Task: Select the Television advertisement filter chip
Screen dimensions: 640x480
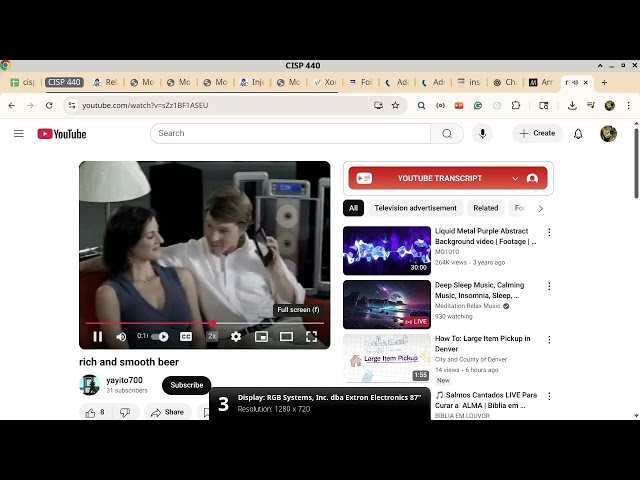Action: pos(415,208)
